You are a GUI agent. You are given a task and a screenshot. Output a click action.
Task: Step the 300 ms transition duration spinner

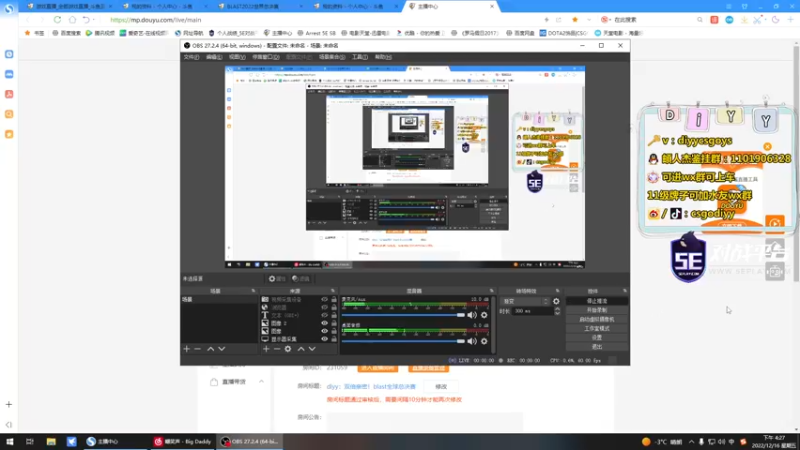pyautogui.click(x=557, y=311)
